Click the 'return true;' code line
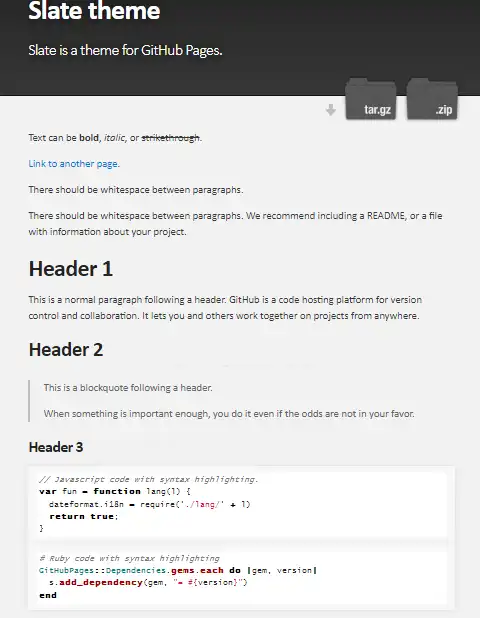The image size is (480, 618). click(84, 516)
